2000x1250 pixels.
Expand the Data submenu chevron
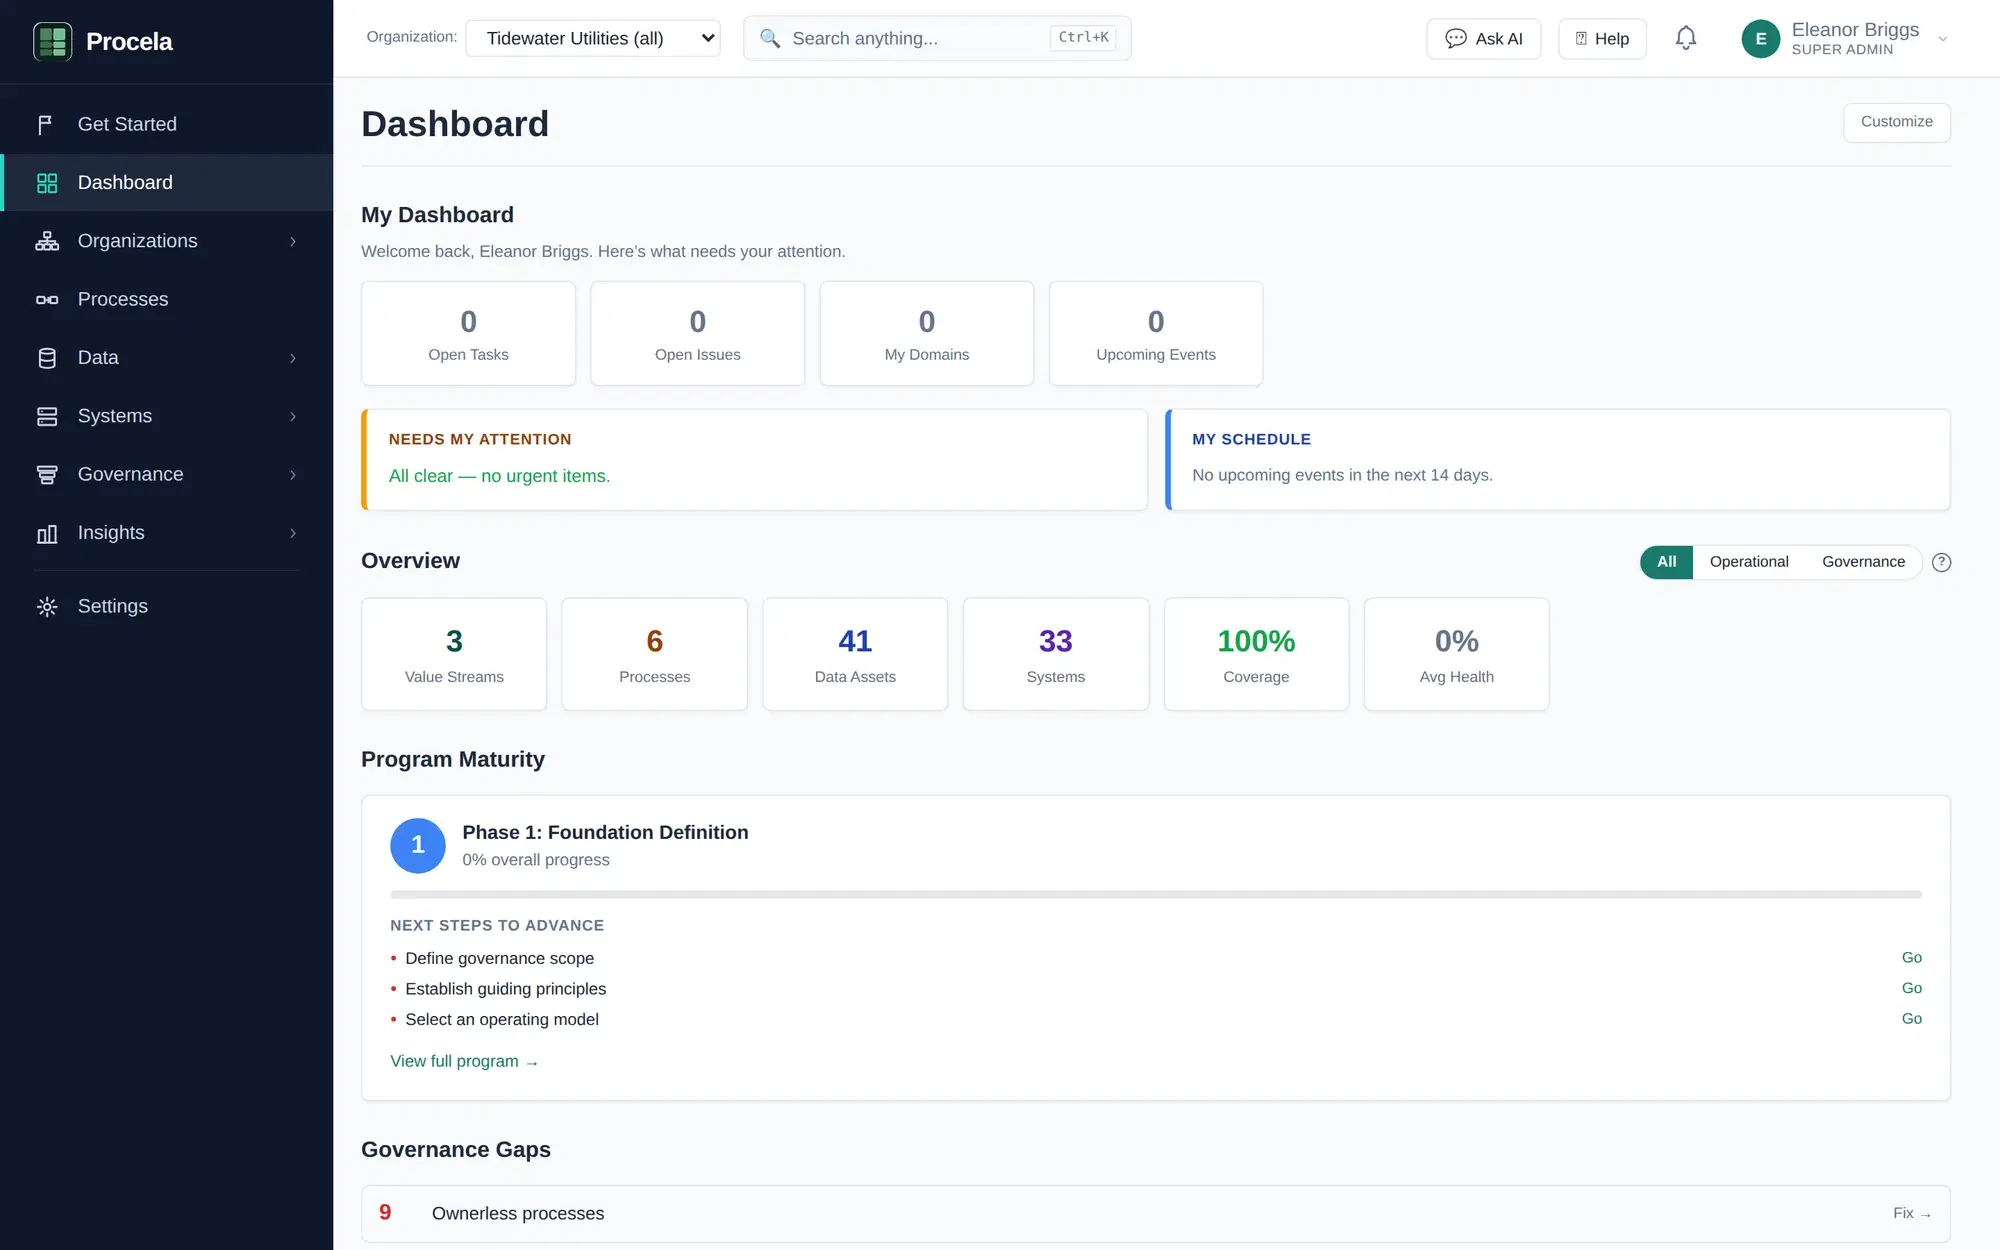coord(293,358)
